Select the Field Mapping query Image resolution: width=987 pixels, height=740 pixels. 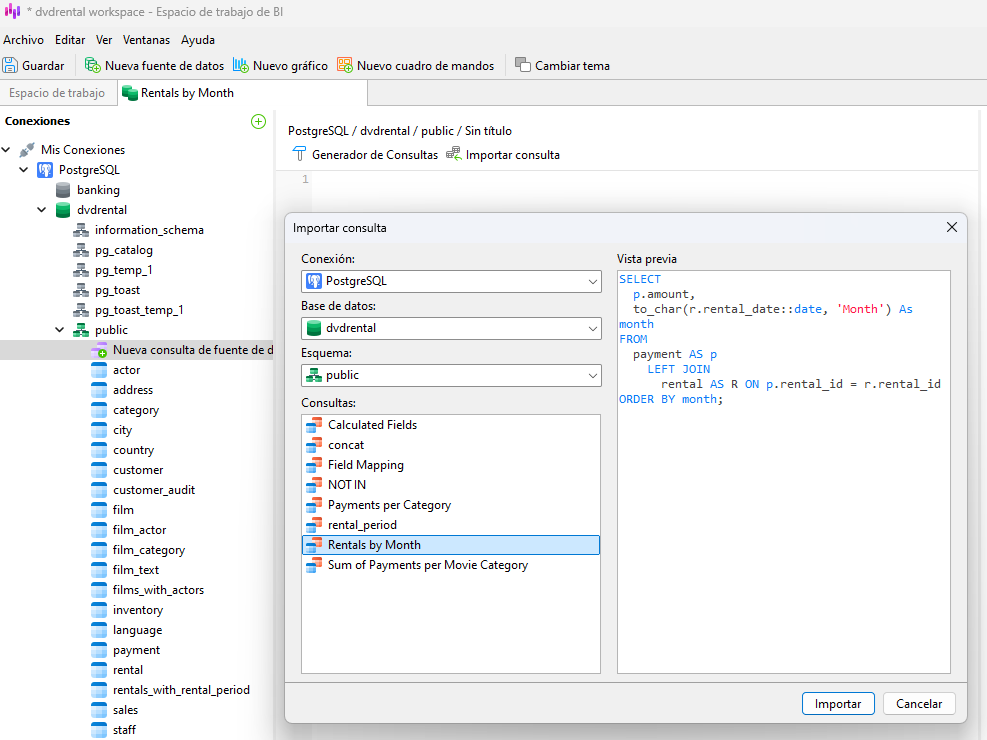pyautogui.click(x=451, y=465)
